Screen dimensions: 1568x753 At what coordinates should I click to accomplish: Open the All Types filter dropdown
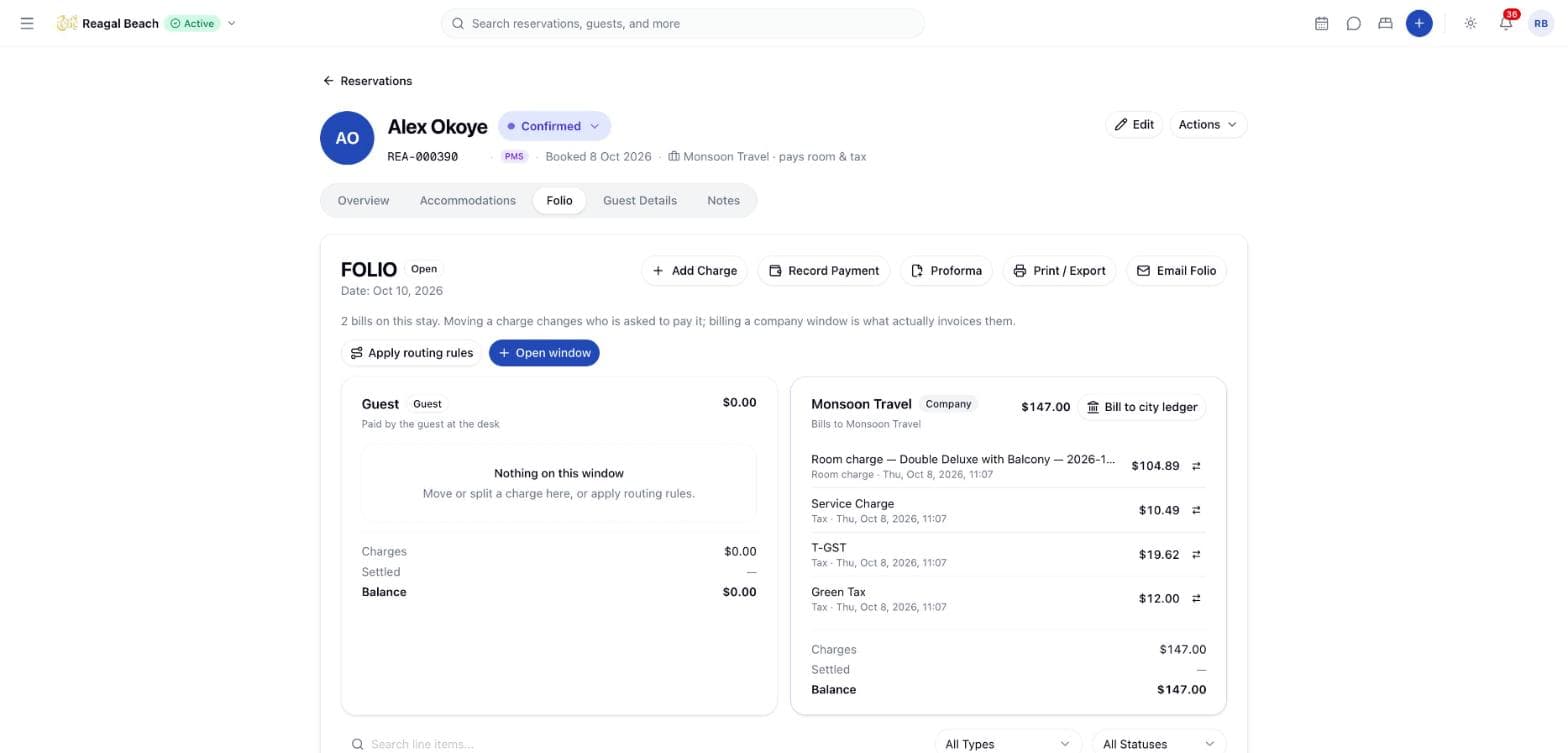(x=1008, y=743)
